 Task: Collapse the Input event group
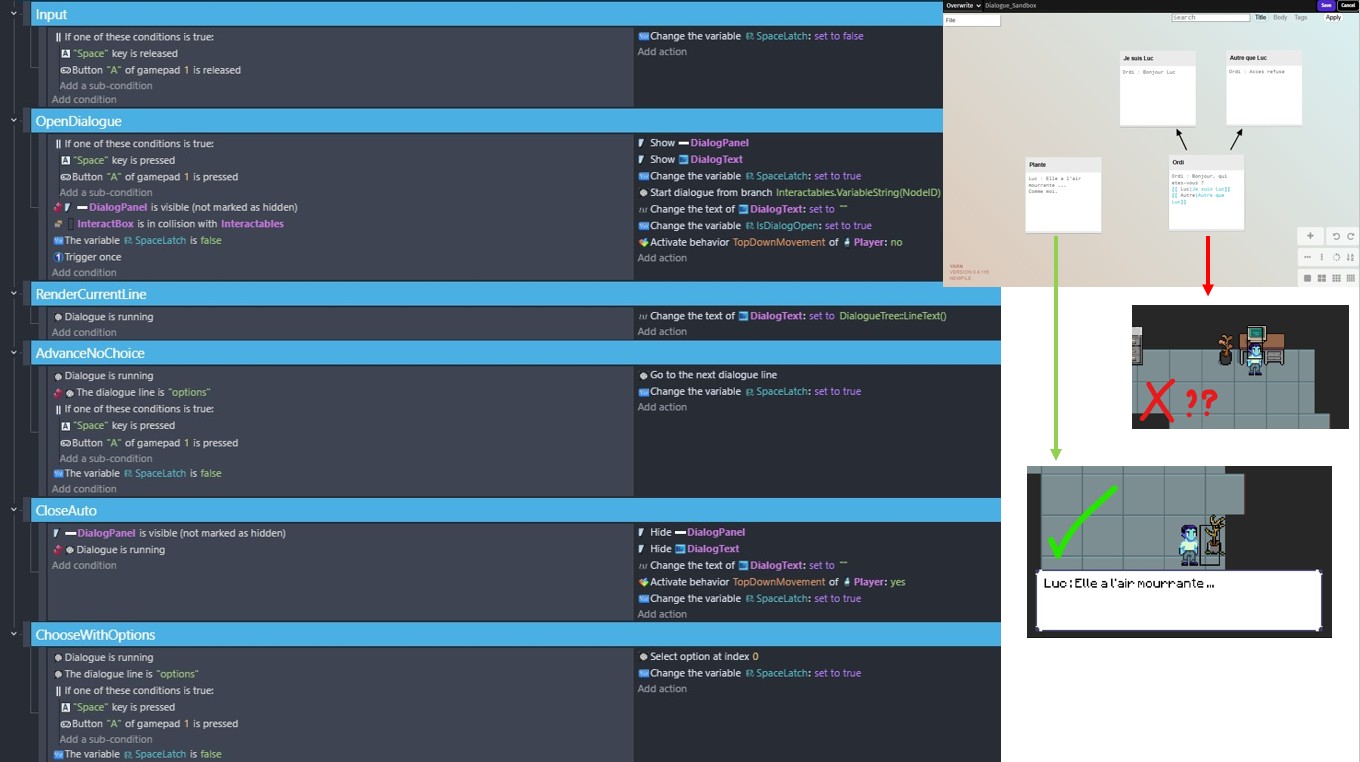pyautogui.click(x=14, y=15)
